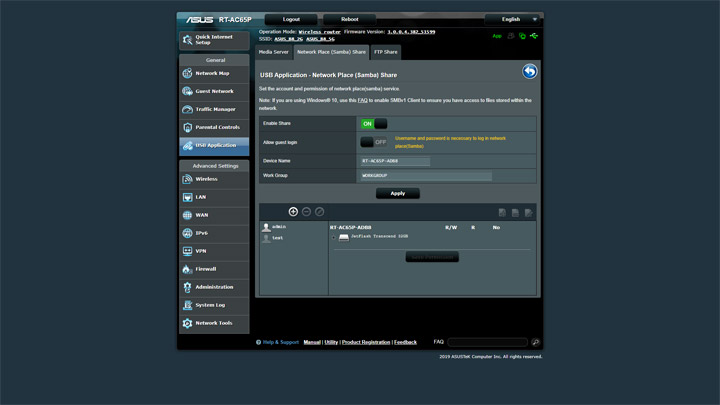
Task: Click the Logout button
Action: pos(291,19)
